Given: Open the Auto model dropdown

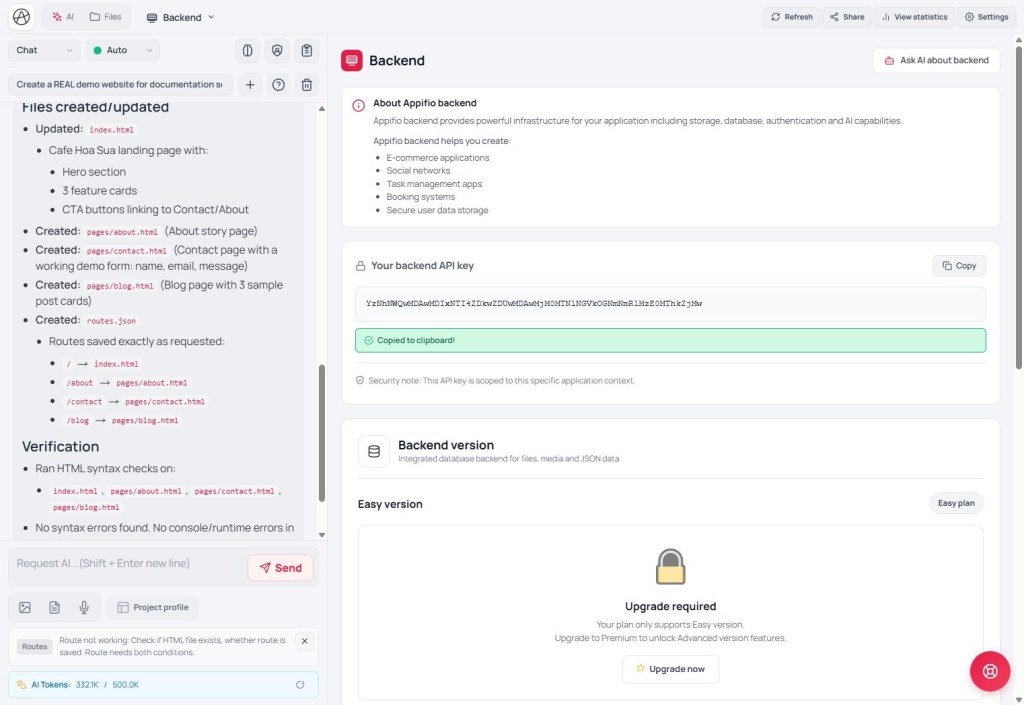Looking at the screenshot, I should point(123,50).
